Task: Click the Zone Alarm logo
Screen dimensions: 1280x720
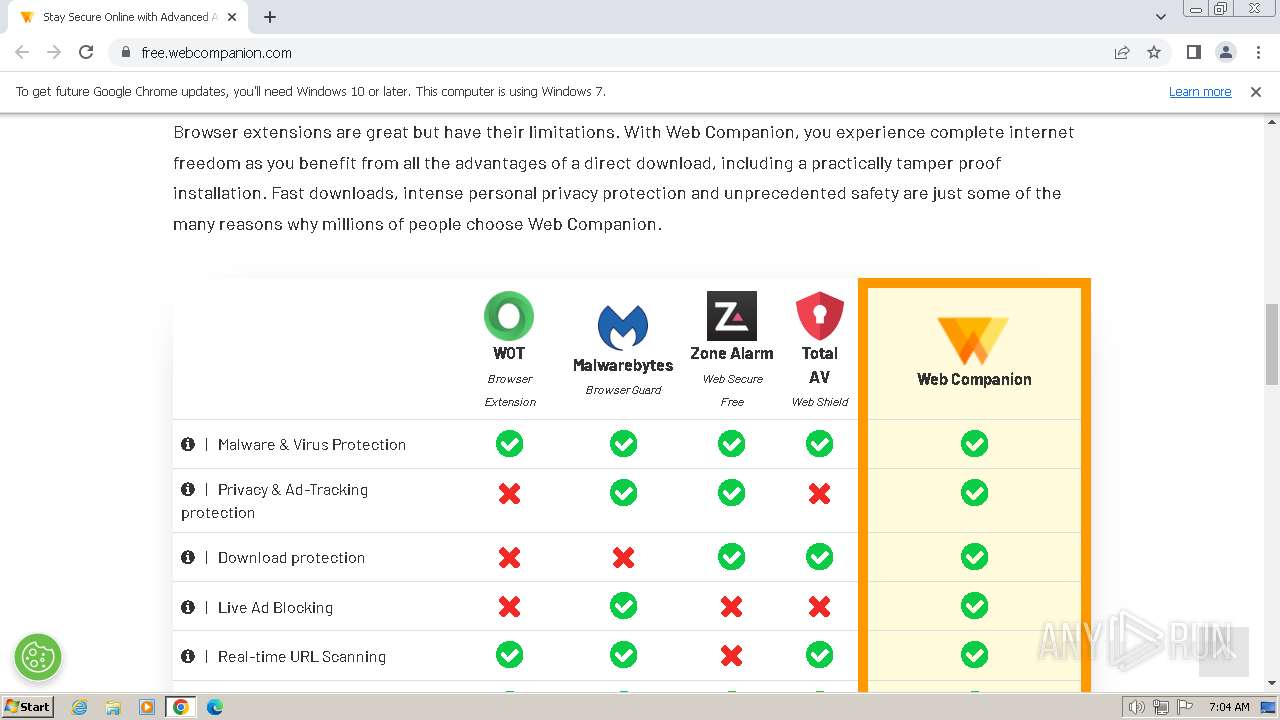Action: (x=731, y=316)
